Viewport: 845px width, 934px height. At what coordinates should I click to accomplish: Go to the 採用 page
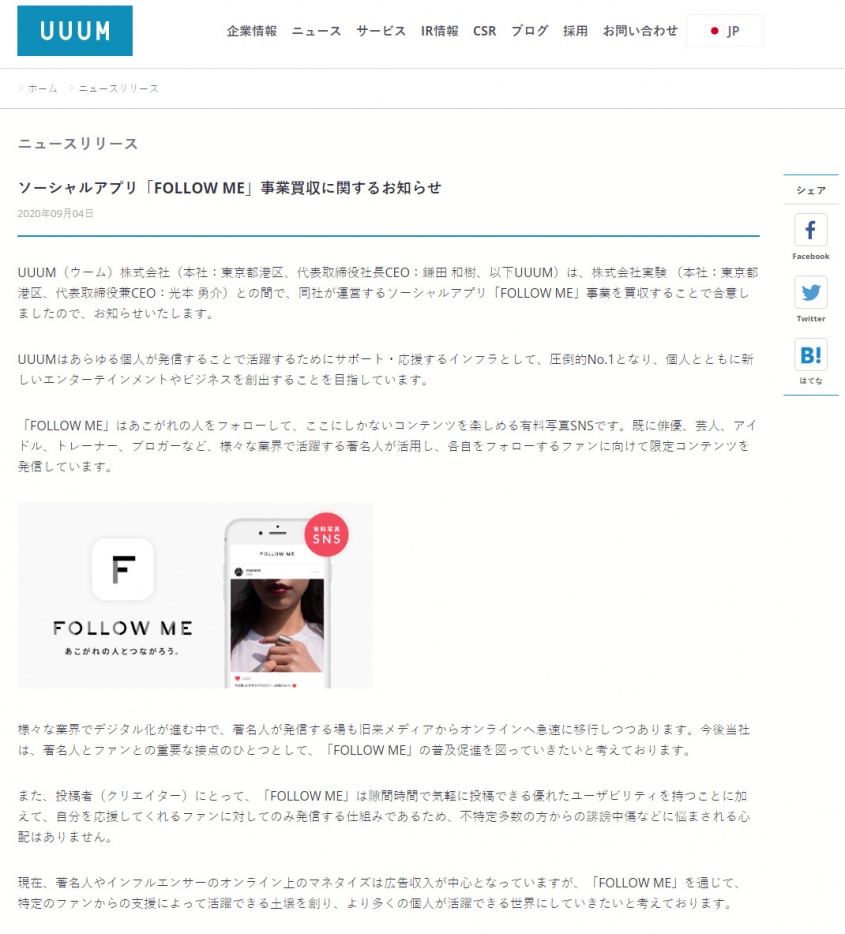(575, 31)
